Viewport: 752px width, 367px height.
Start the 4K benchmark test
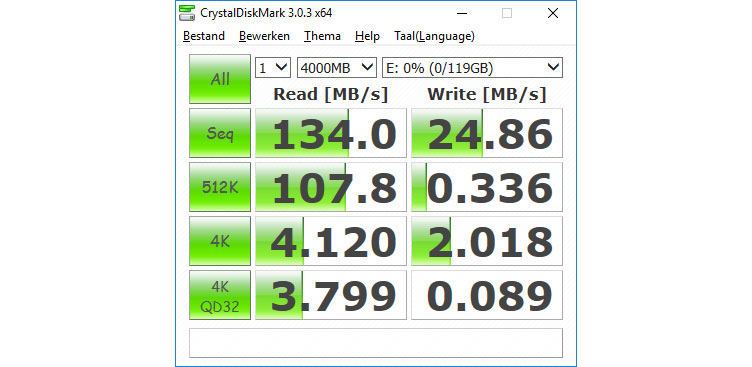(x=220, y=241)
